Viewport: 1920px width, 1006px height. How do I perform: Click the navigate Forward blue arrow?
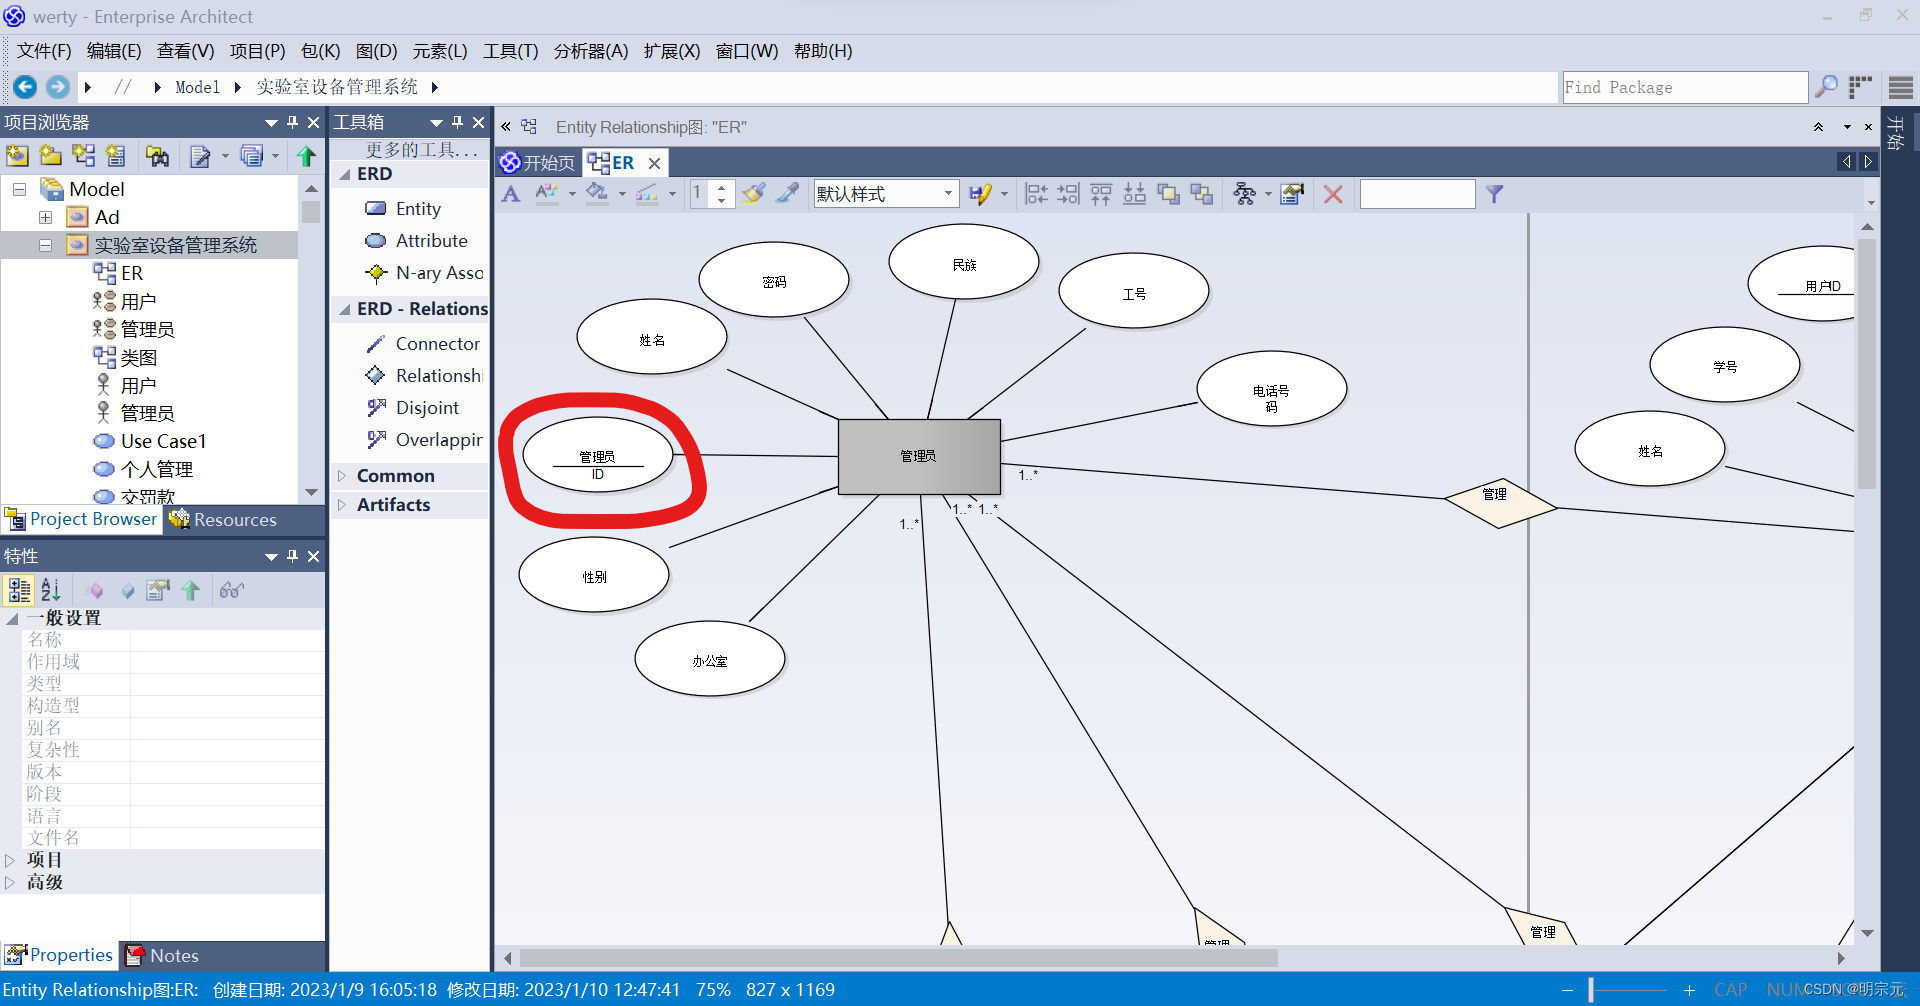[x=58, y=87]
